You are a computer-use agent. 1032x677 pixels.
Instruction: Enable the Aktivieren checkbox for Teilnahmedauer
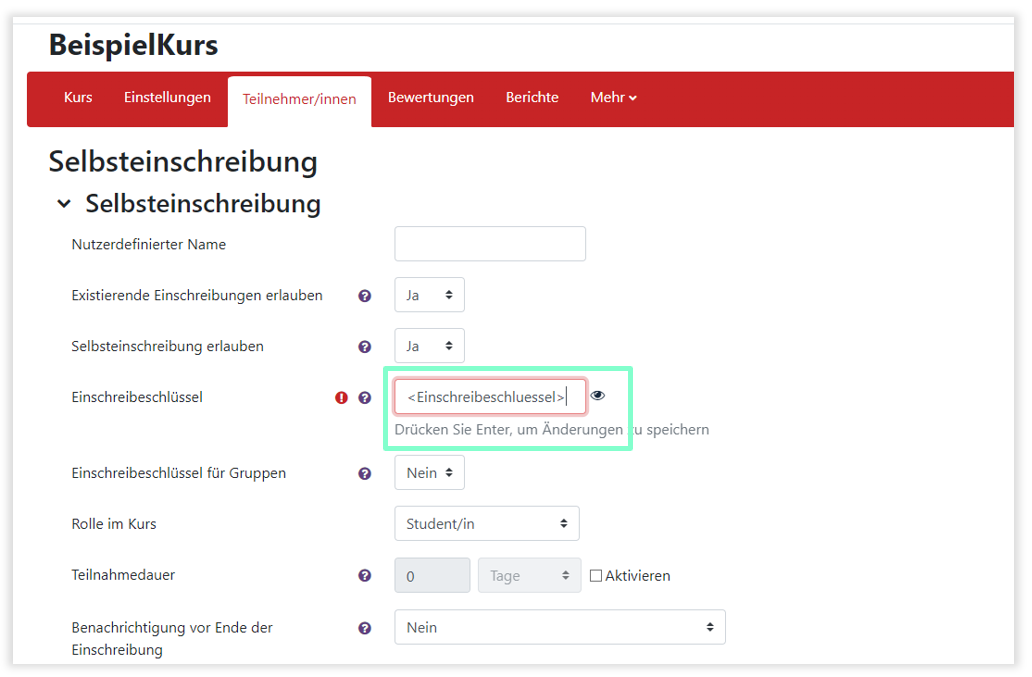pos(596,576)
